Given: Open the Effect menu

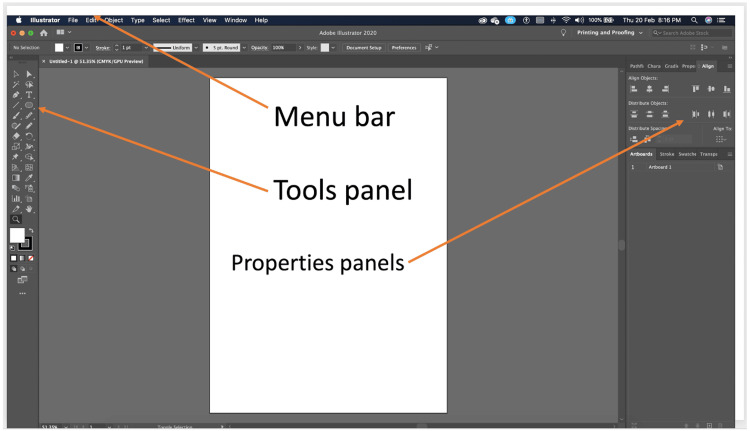Looking at the screenshot, I should [x=186, y=20].
